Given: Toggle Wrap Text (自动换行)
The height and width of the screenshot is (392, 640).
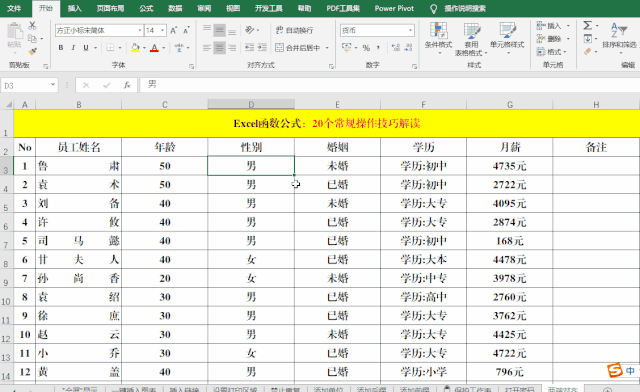Looking at the screenshot, I should pos(294,30).
